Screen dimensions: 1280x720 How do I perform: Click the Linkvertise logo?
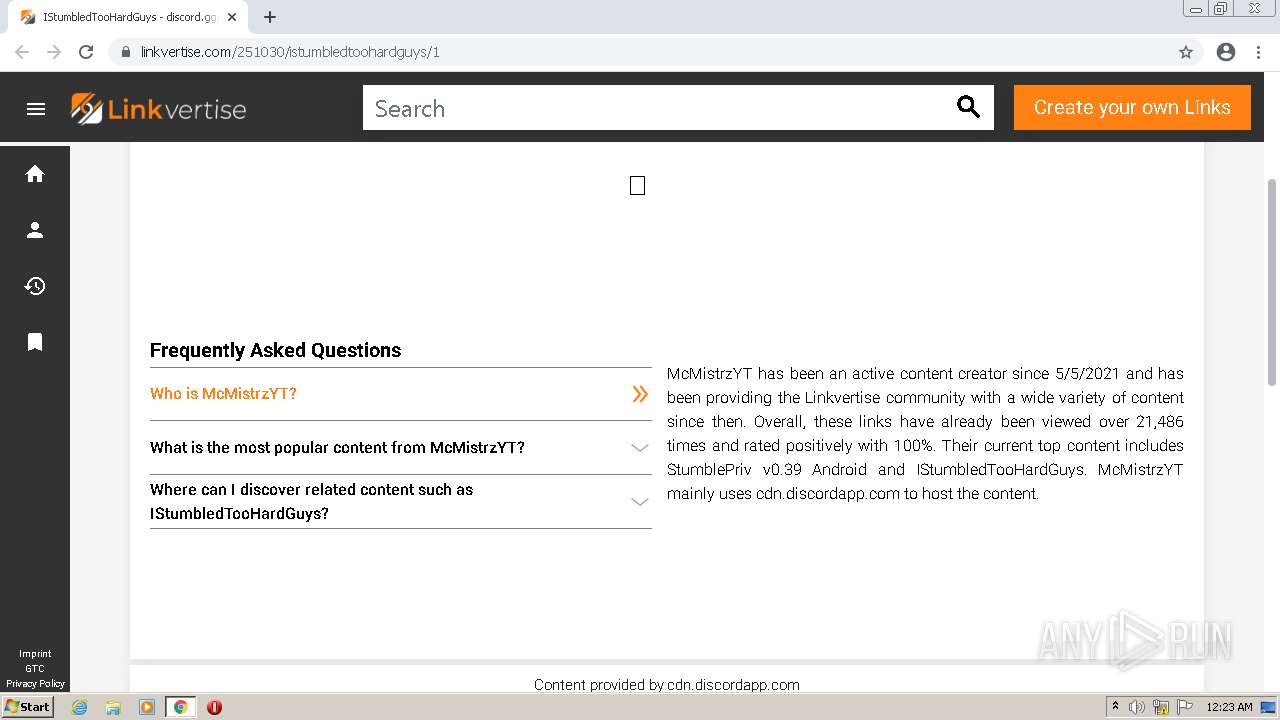click(158, 108)
